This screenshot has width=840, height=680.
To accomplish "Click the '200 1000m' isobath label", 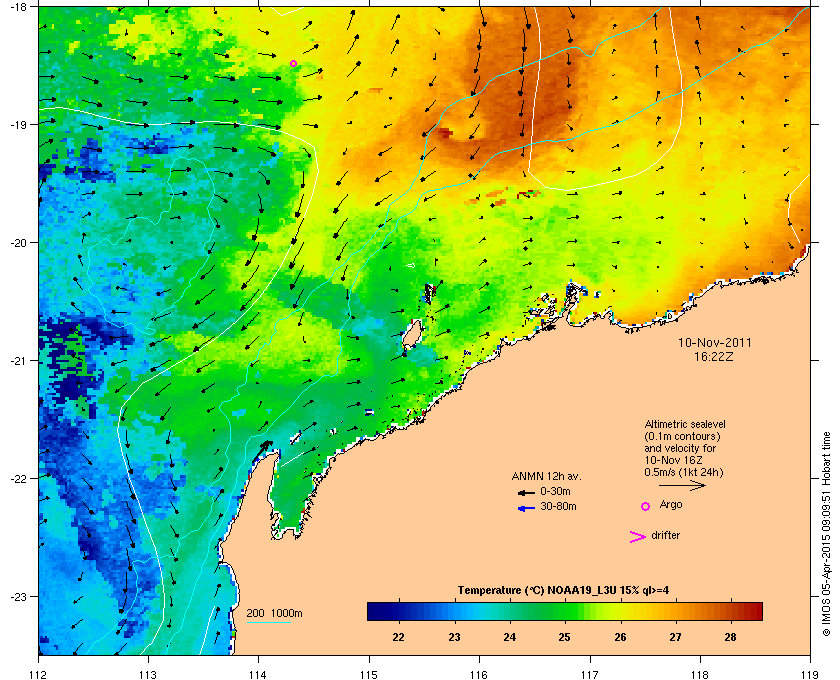I will point(274,614).
